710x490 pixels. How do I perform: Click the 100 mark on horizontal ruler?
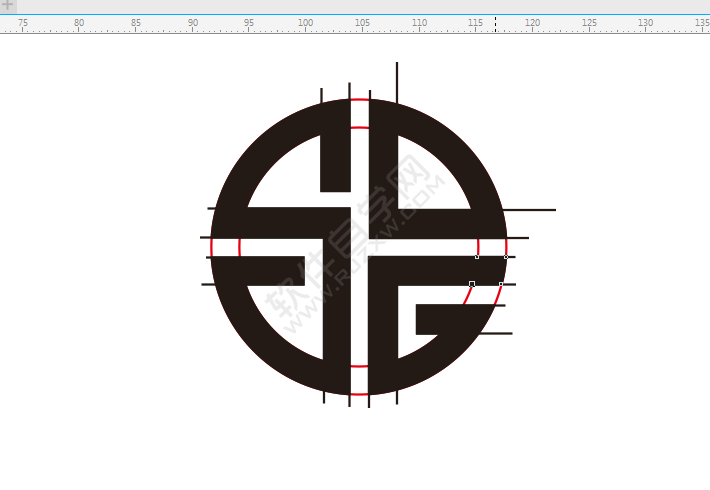click(306, 23)
